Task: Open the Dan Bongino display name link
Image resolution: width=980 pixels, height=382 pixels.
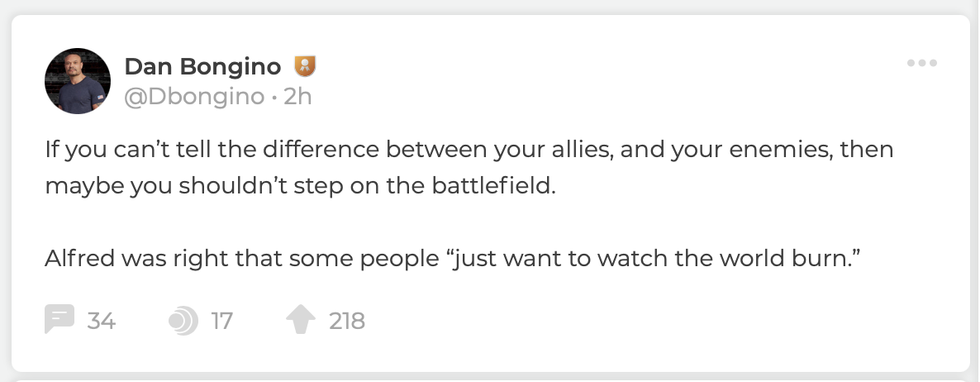Action: point(202,66)
